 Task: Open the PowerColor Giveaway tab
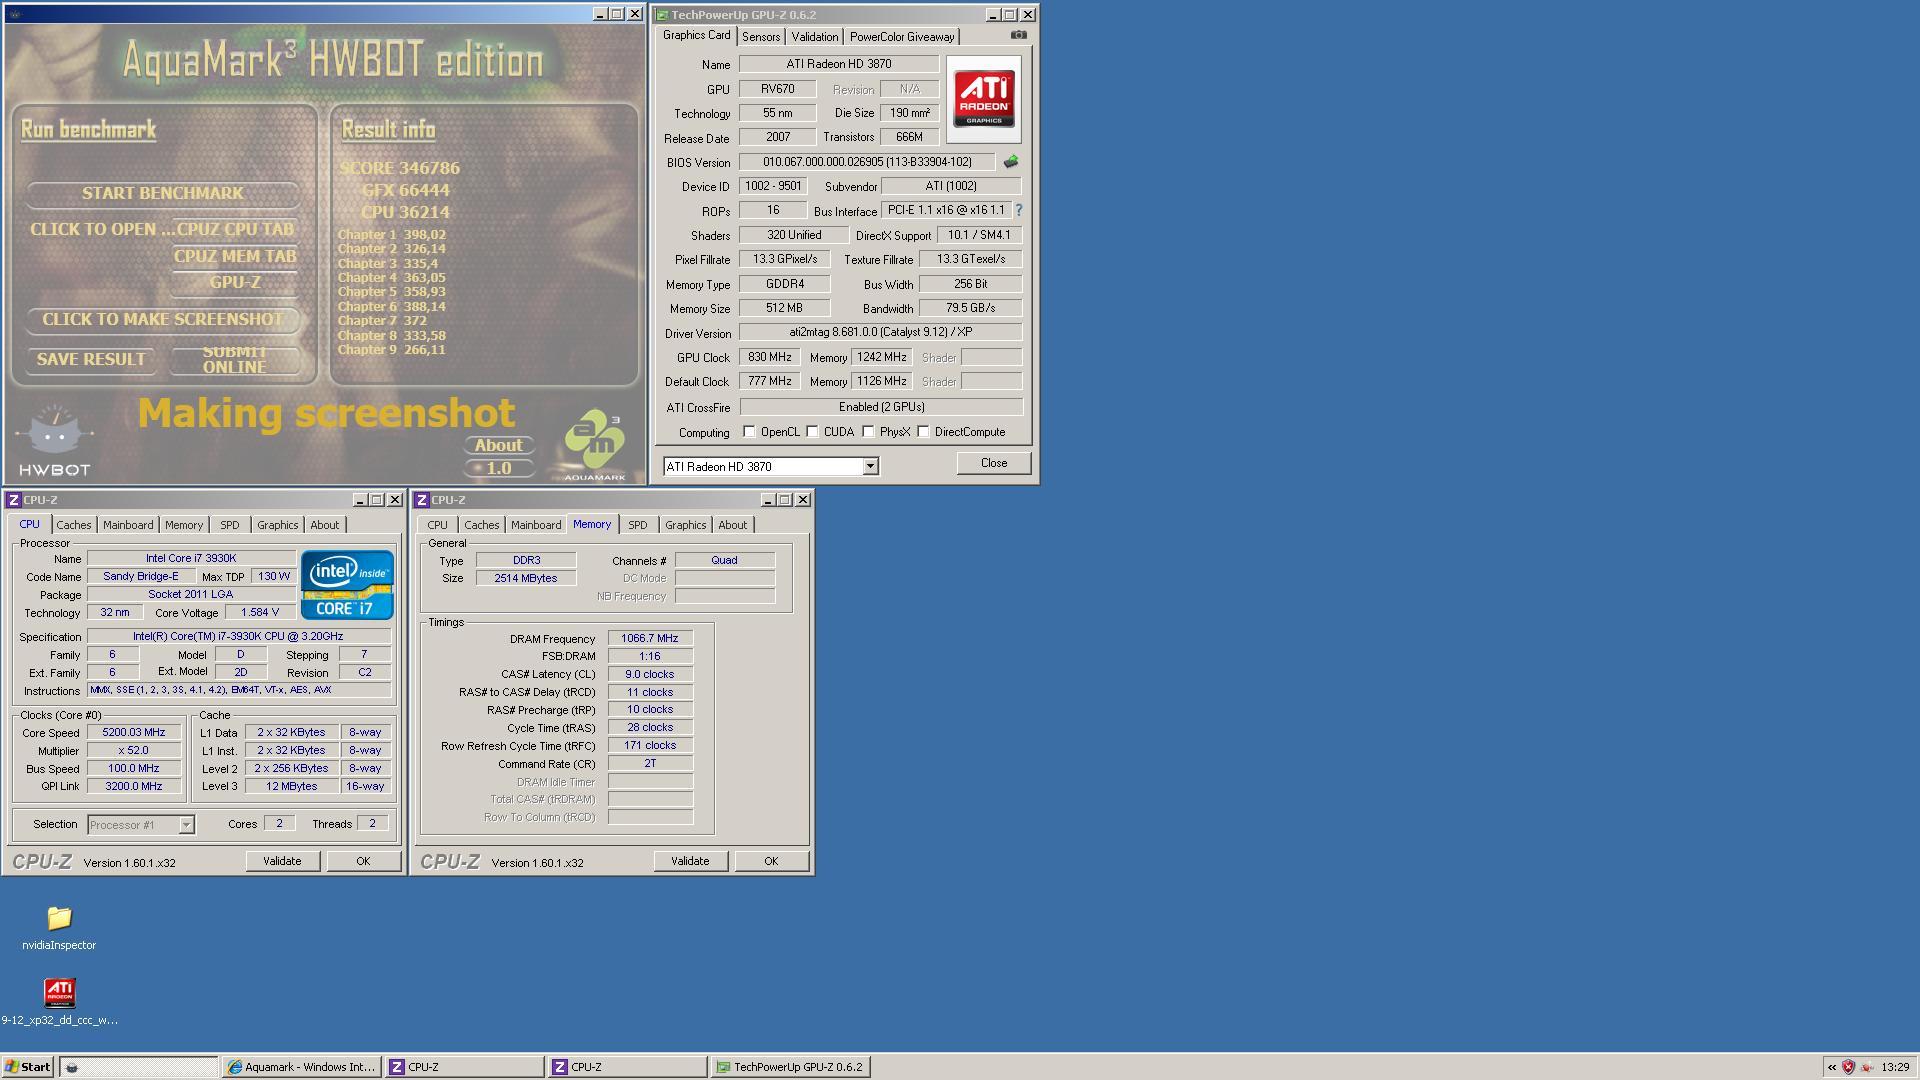(x=902, y=37)
